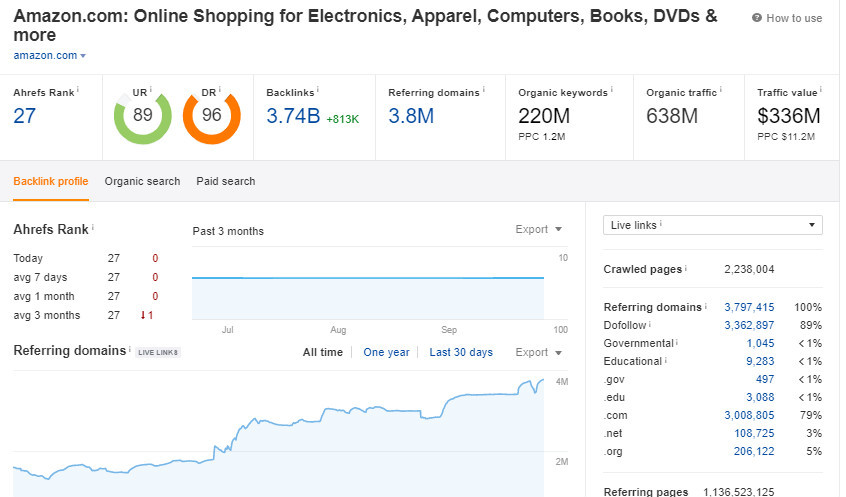Viewport: 846px width, 497px height.
Task: Click the info icon beside Ahrefs Rank metric
Action: [x=78, y=89]
